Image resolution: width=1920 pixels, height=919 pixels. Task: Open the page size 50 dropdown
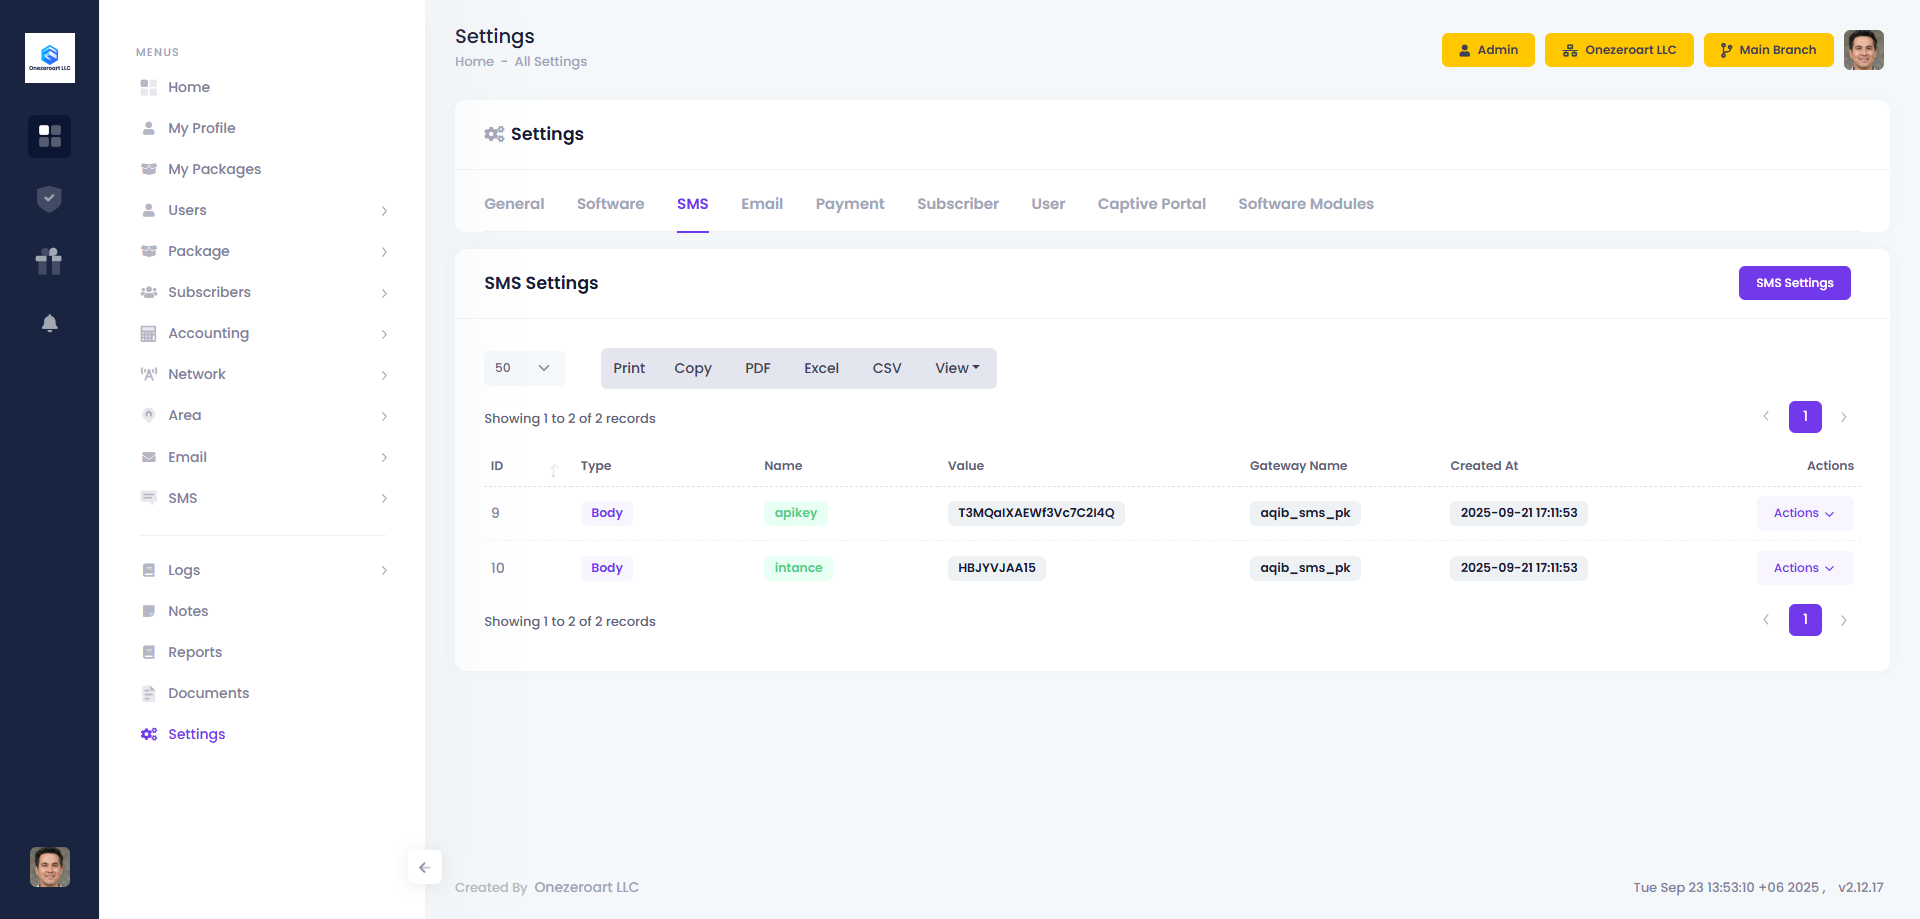pyautogui.click(x=524, y=368)
